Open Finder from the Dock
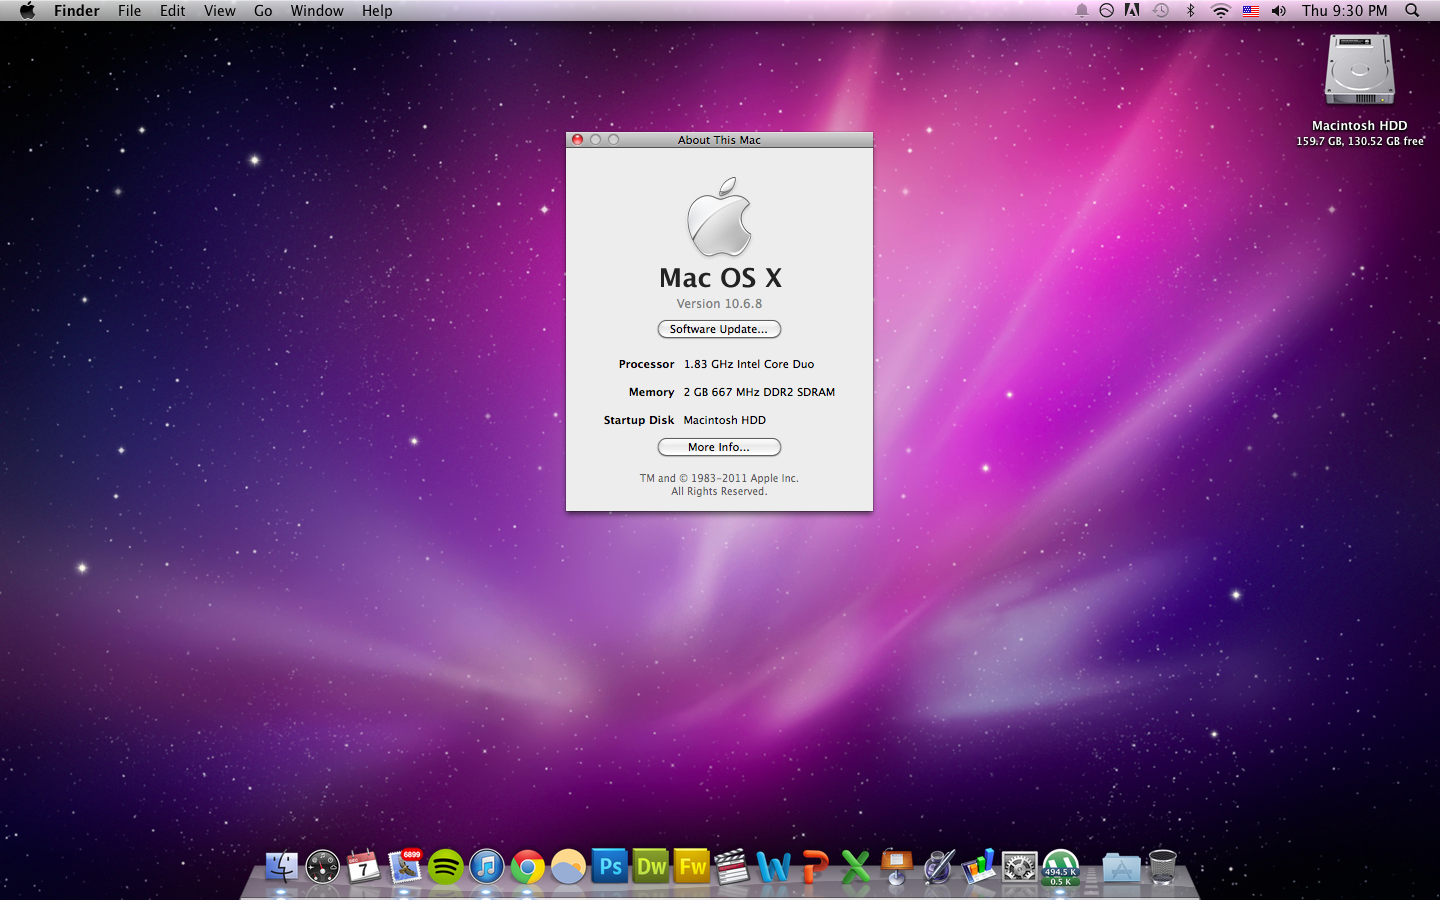Screen dimensions: 1440x900 pyautogui.click(x=281, y=866)
